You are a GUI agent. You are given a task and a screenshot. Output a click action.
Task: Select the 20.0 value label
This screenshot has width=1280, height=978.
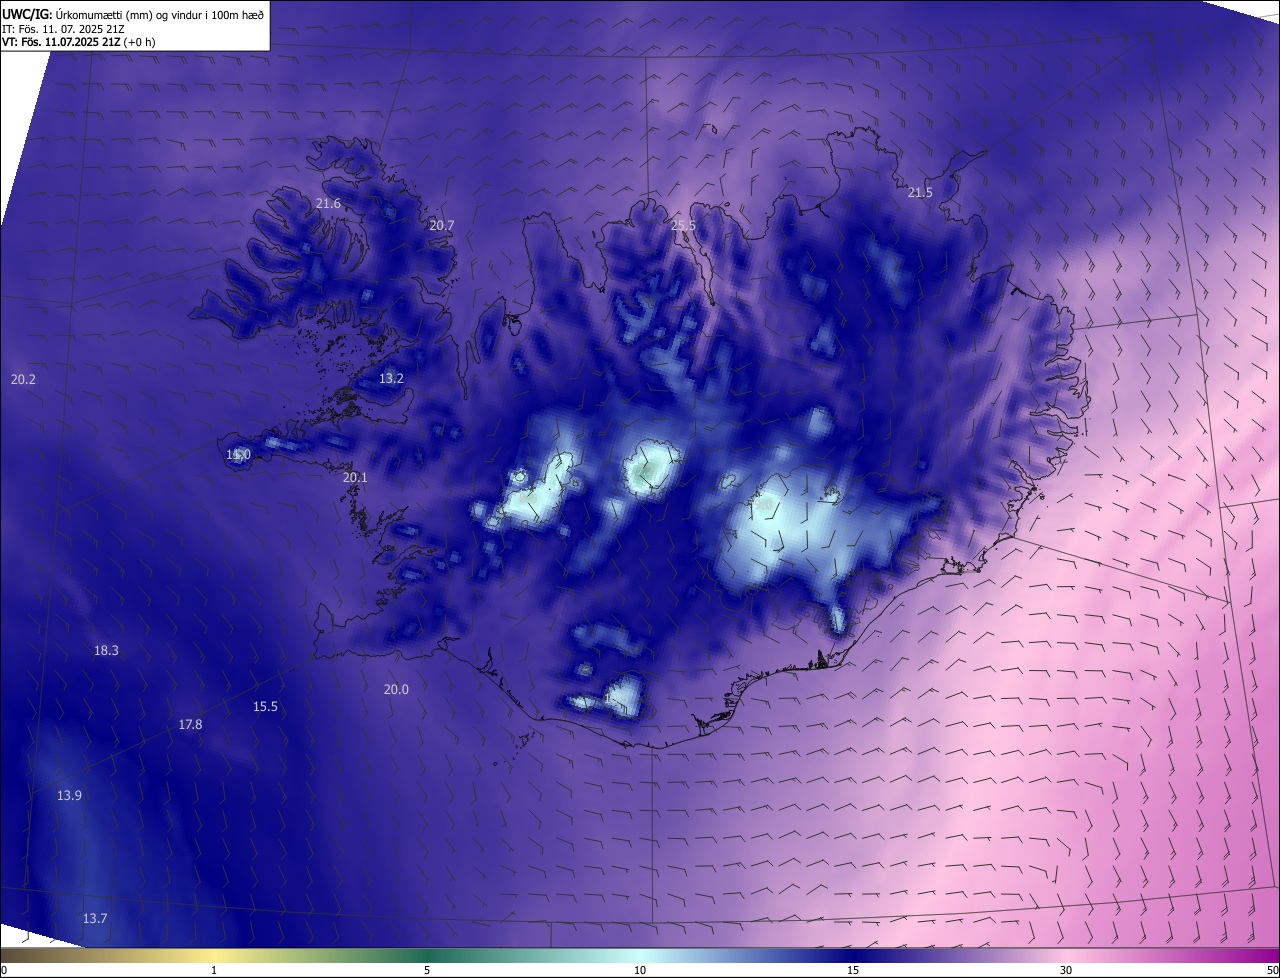click(x=396, y=689)
